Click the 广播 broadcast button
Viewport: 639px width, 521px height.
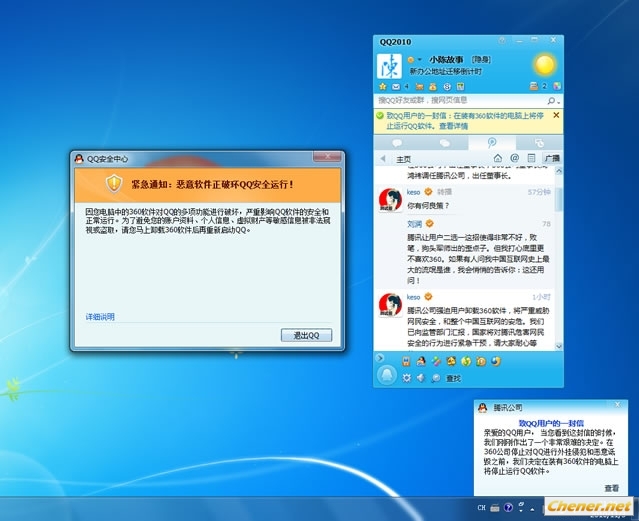[x=552, y=158]
